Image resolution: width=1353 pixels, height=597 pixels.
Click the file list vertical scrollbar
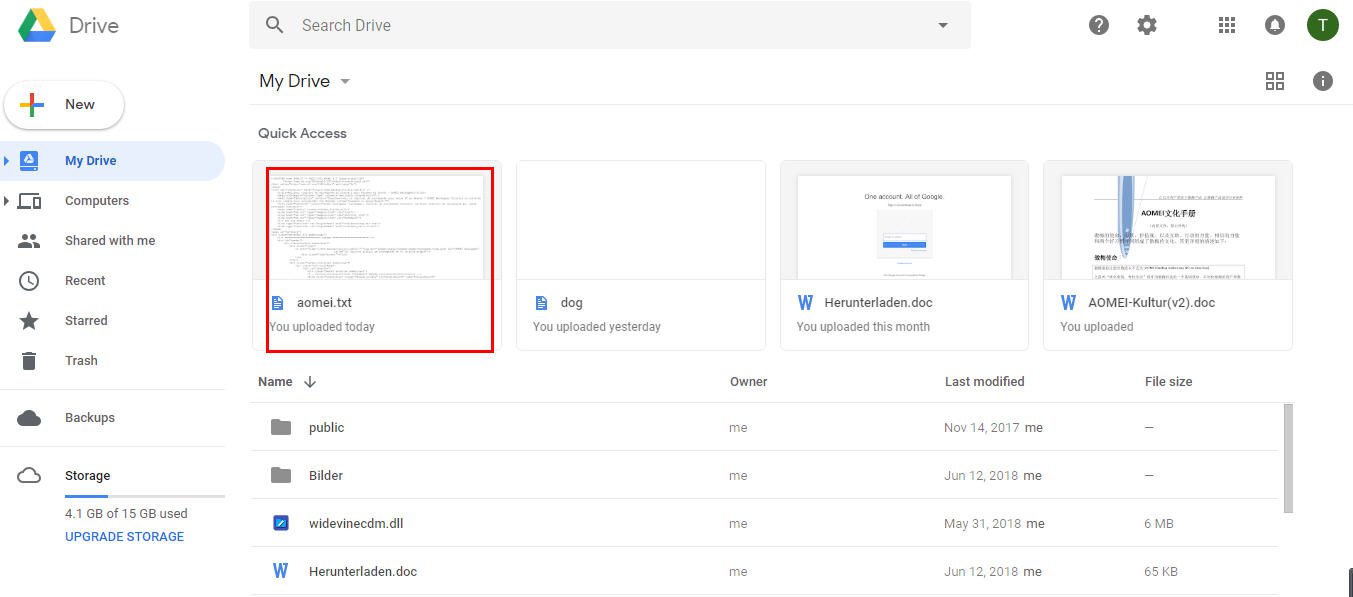(x=1288, y=458)
